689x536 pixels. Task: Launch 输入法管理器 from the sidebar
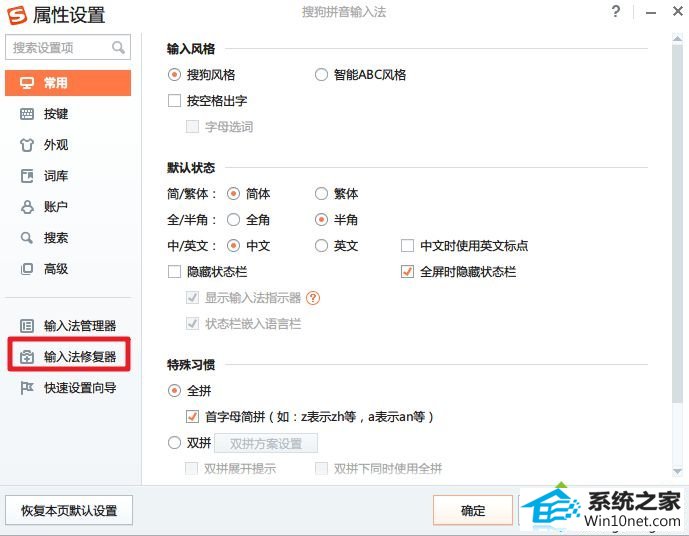pos(68,326)
